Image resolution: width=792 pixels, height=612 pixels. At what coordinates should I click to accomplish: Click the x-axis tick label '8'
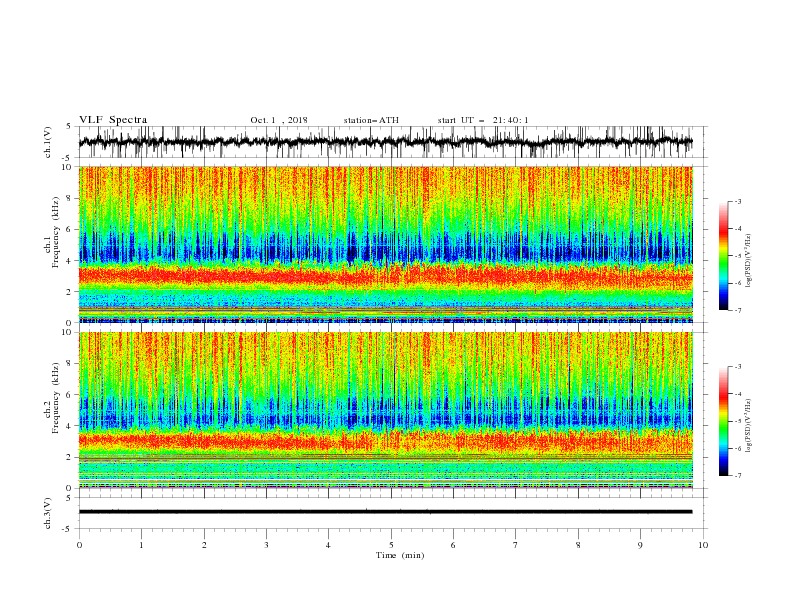[578, 545]
